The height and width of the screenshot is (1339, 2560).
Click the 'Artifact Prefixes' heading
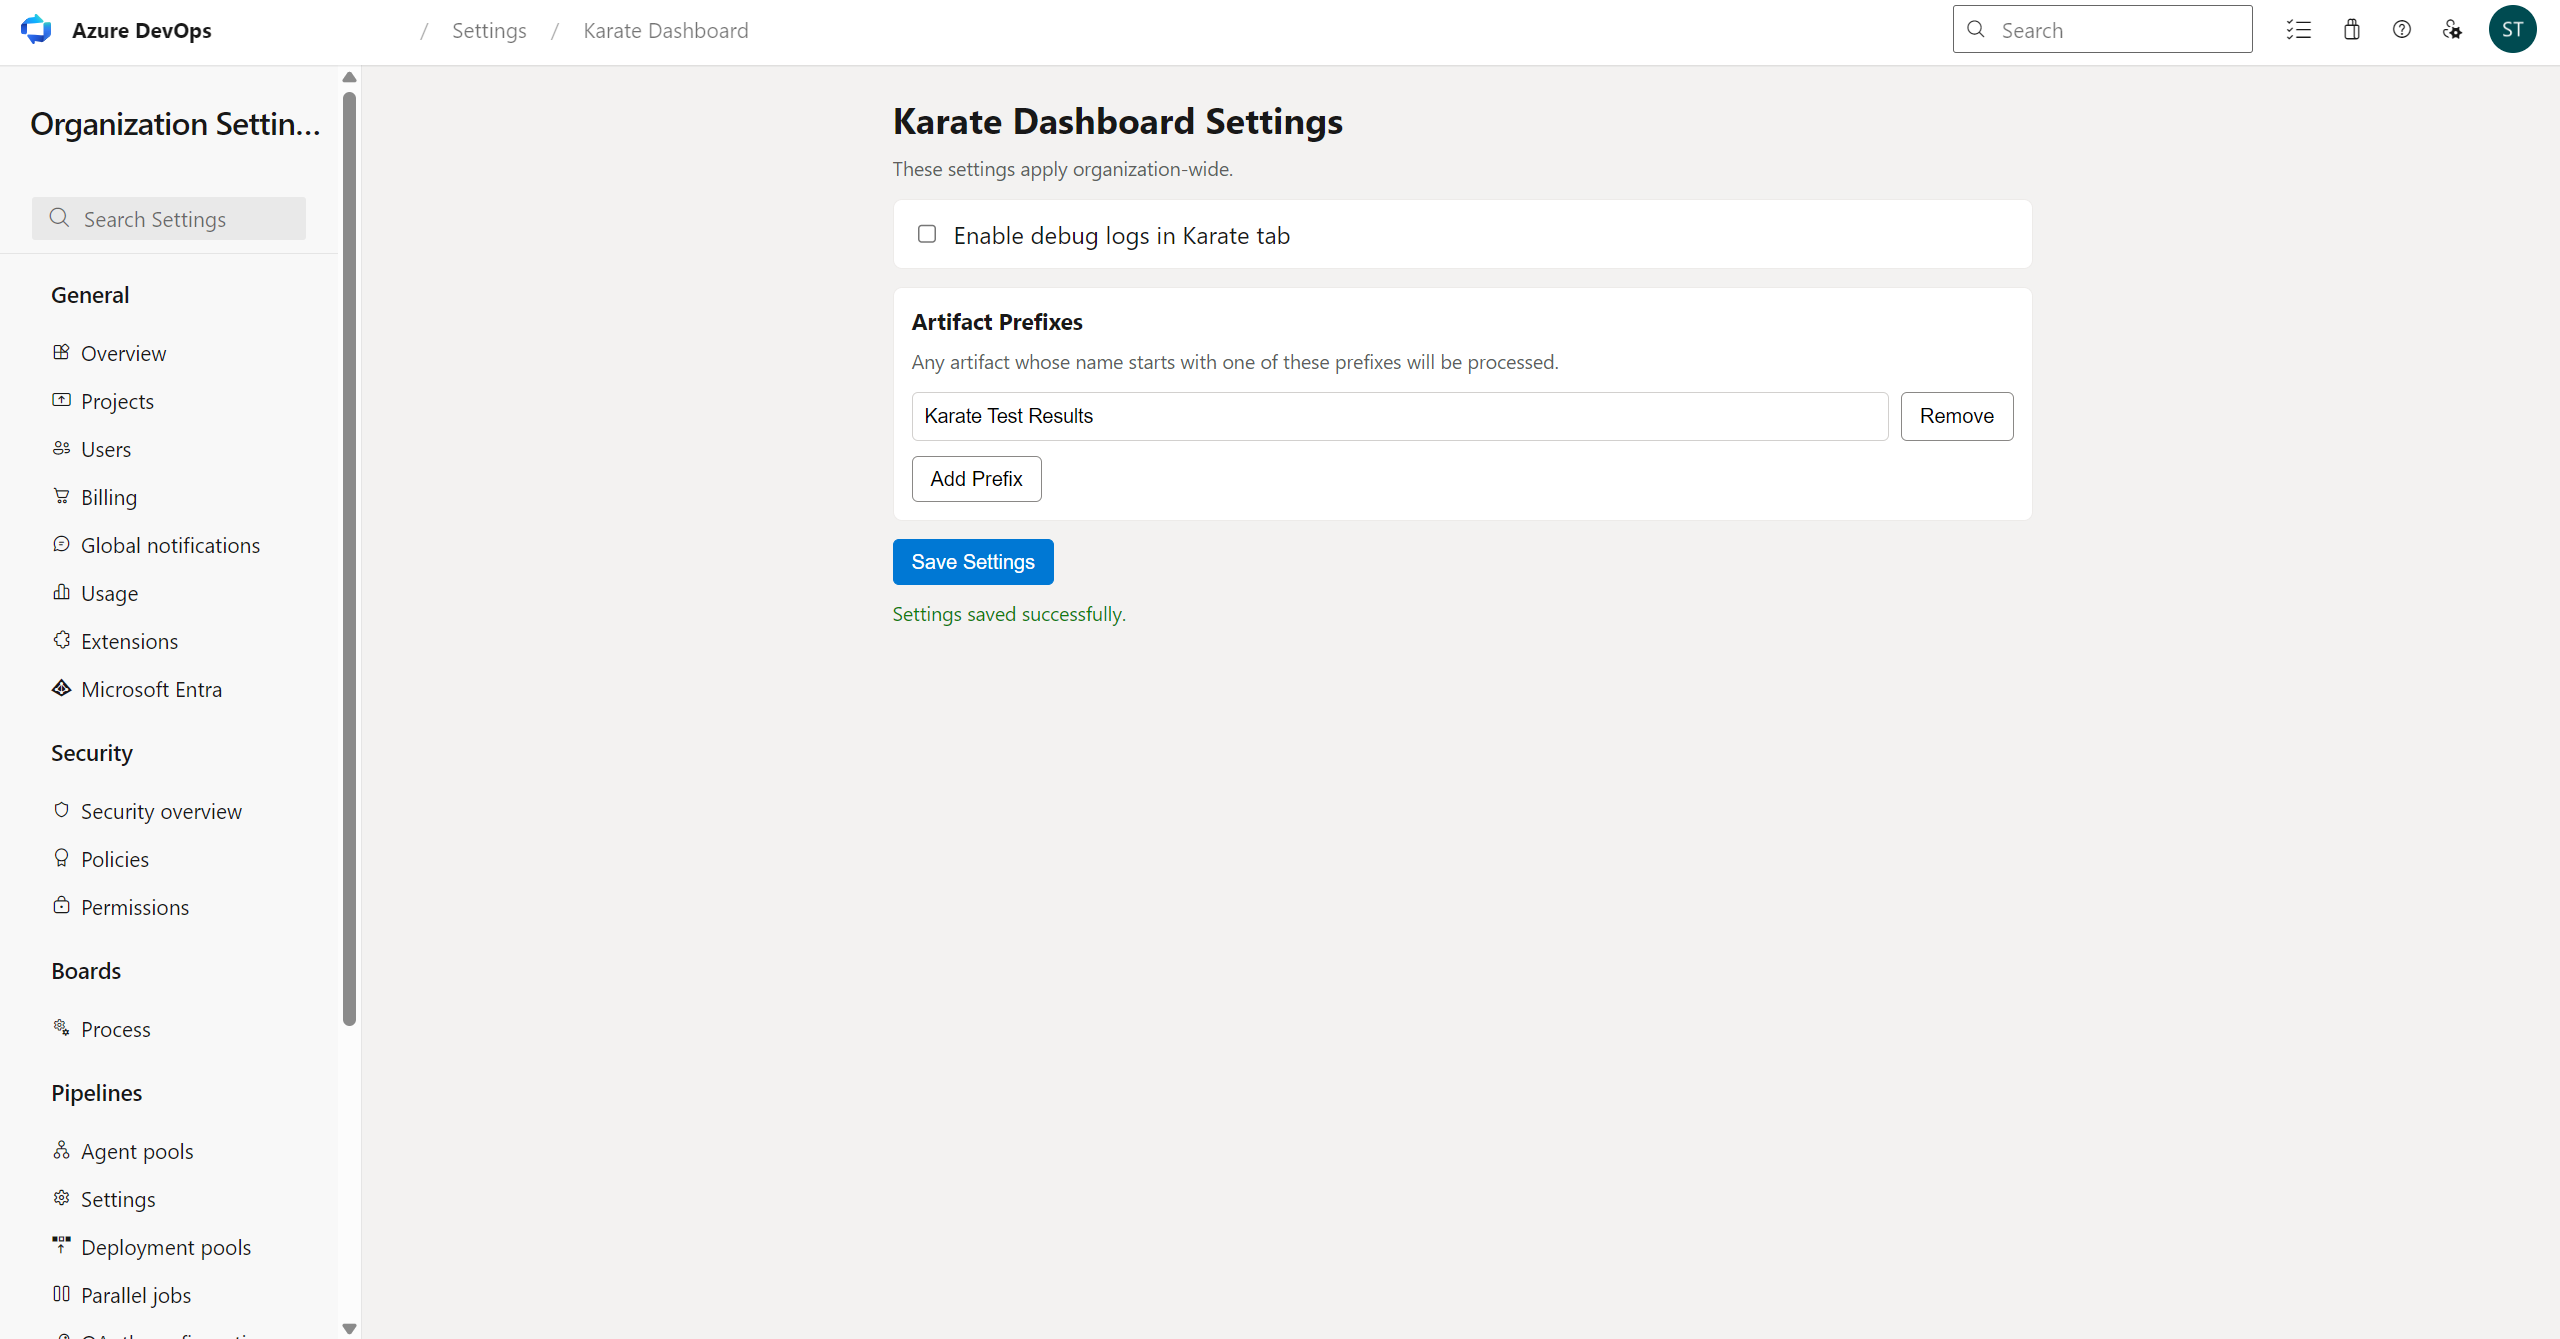(997, 322)
